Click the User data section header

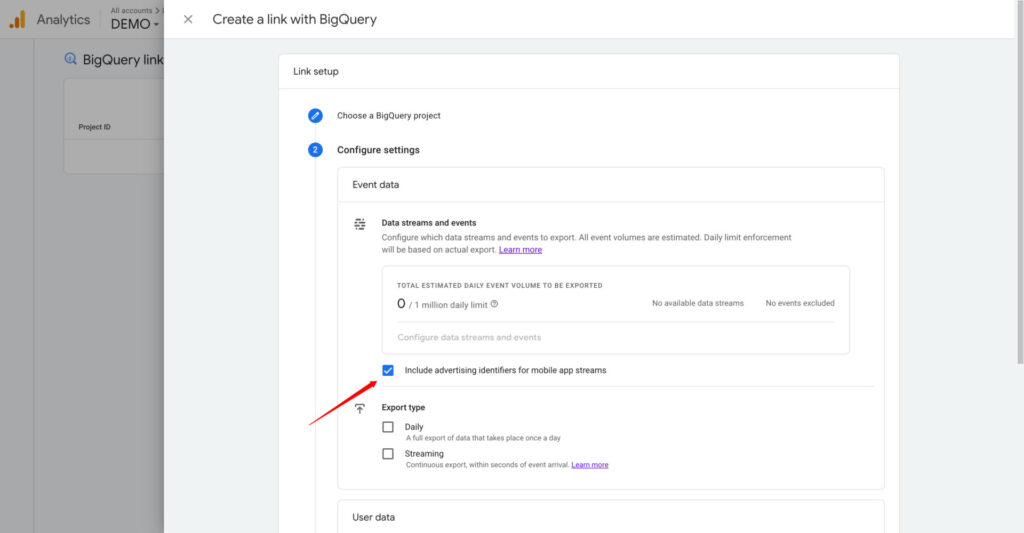pyautogui.click(x=373, y=517)
